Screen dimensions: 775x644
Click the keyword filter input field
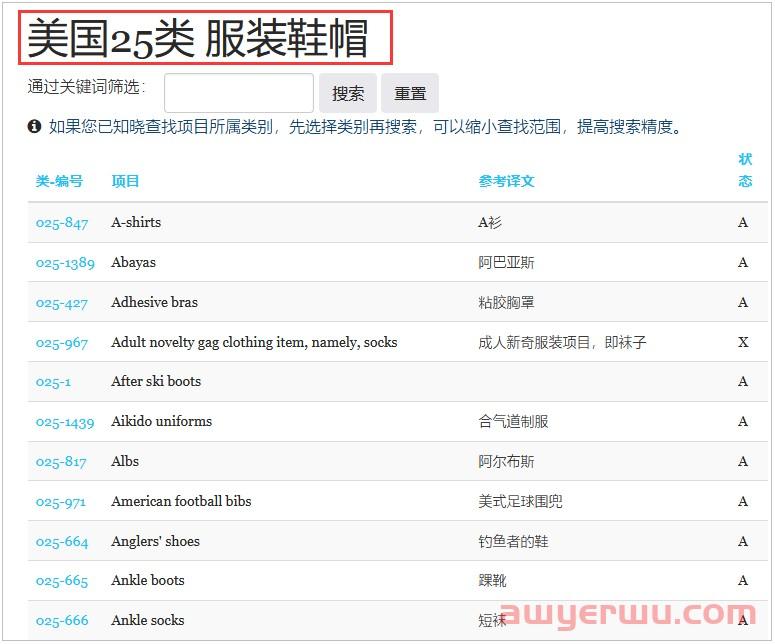239,93
